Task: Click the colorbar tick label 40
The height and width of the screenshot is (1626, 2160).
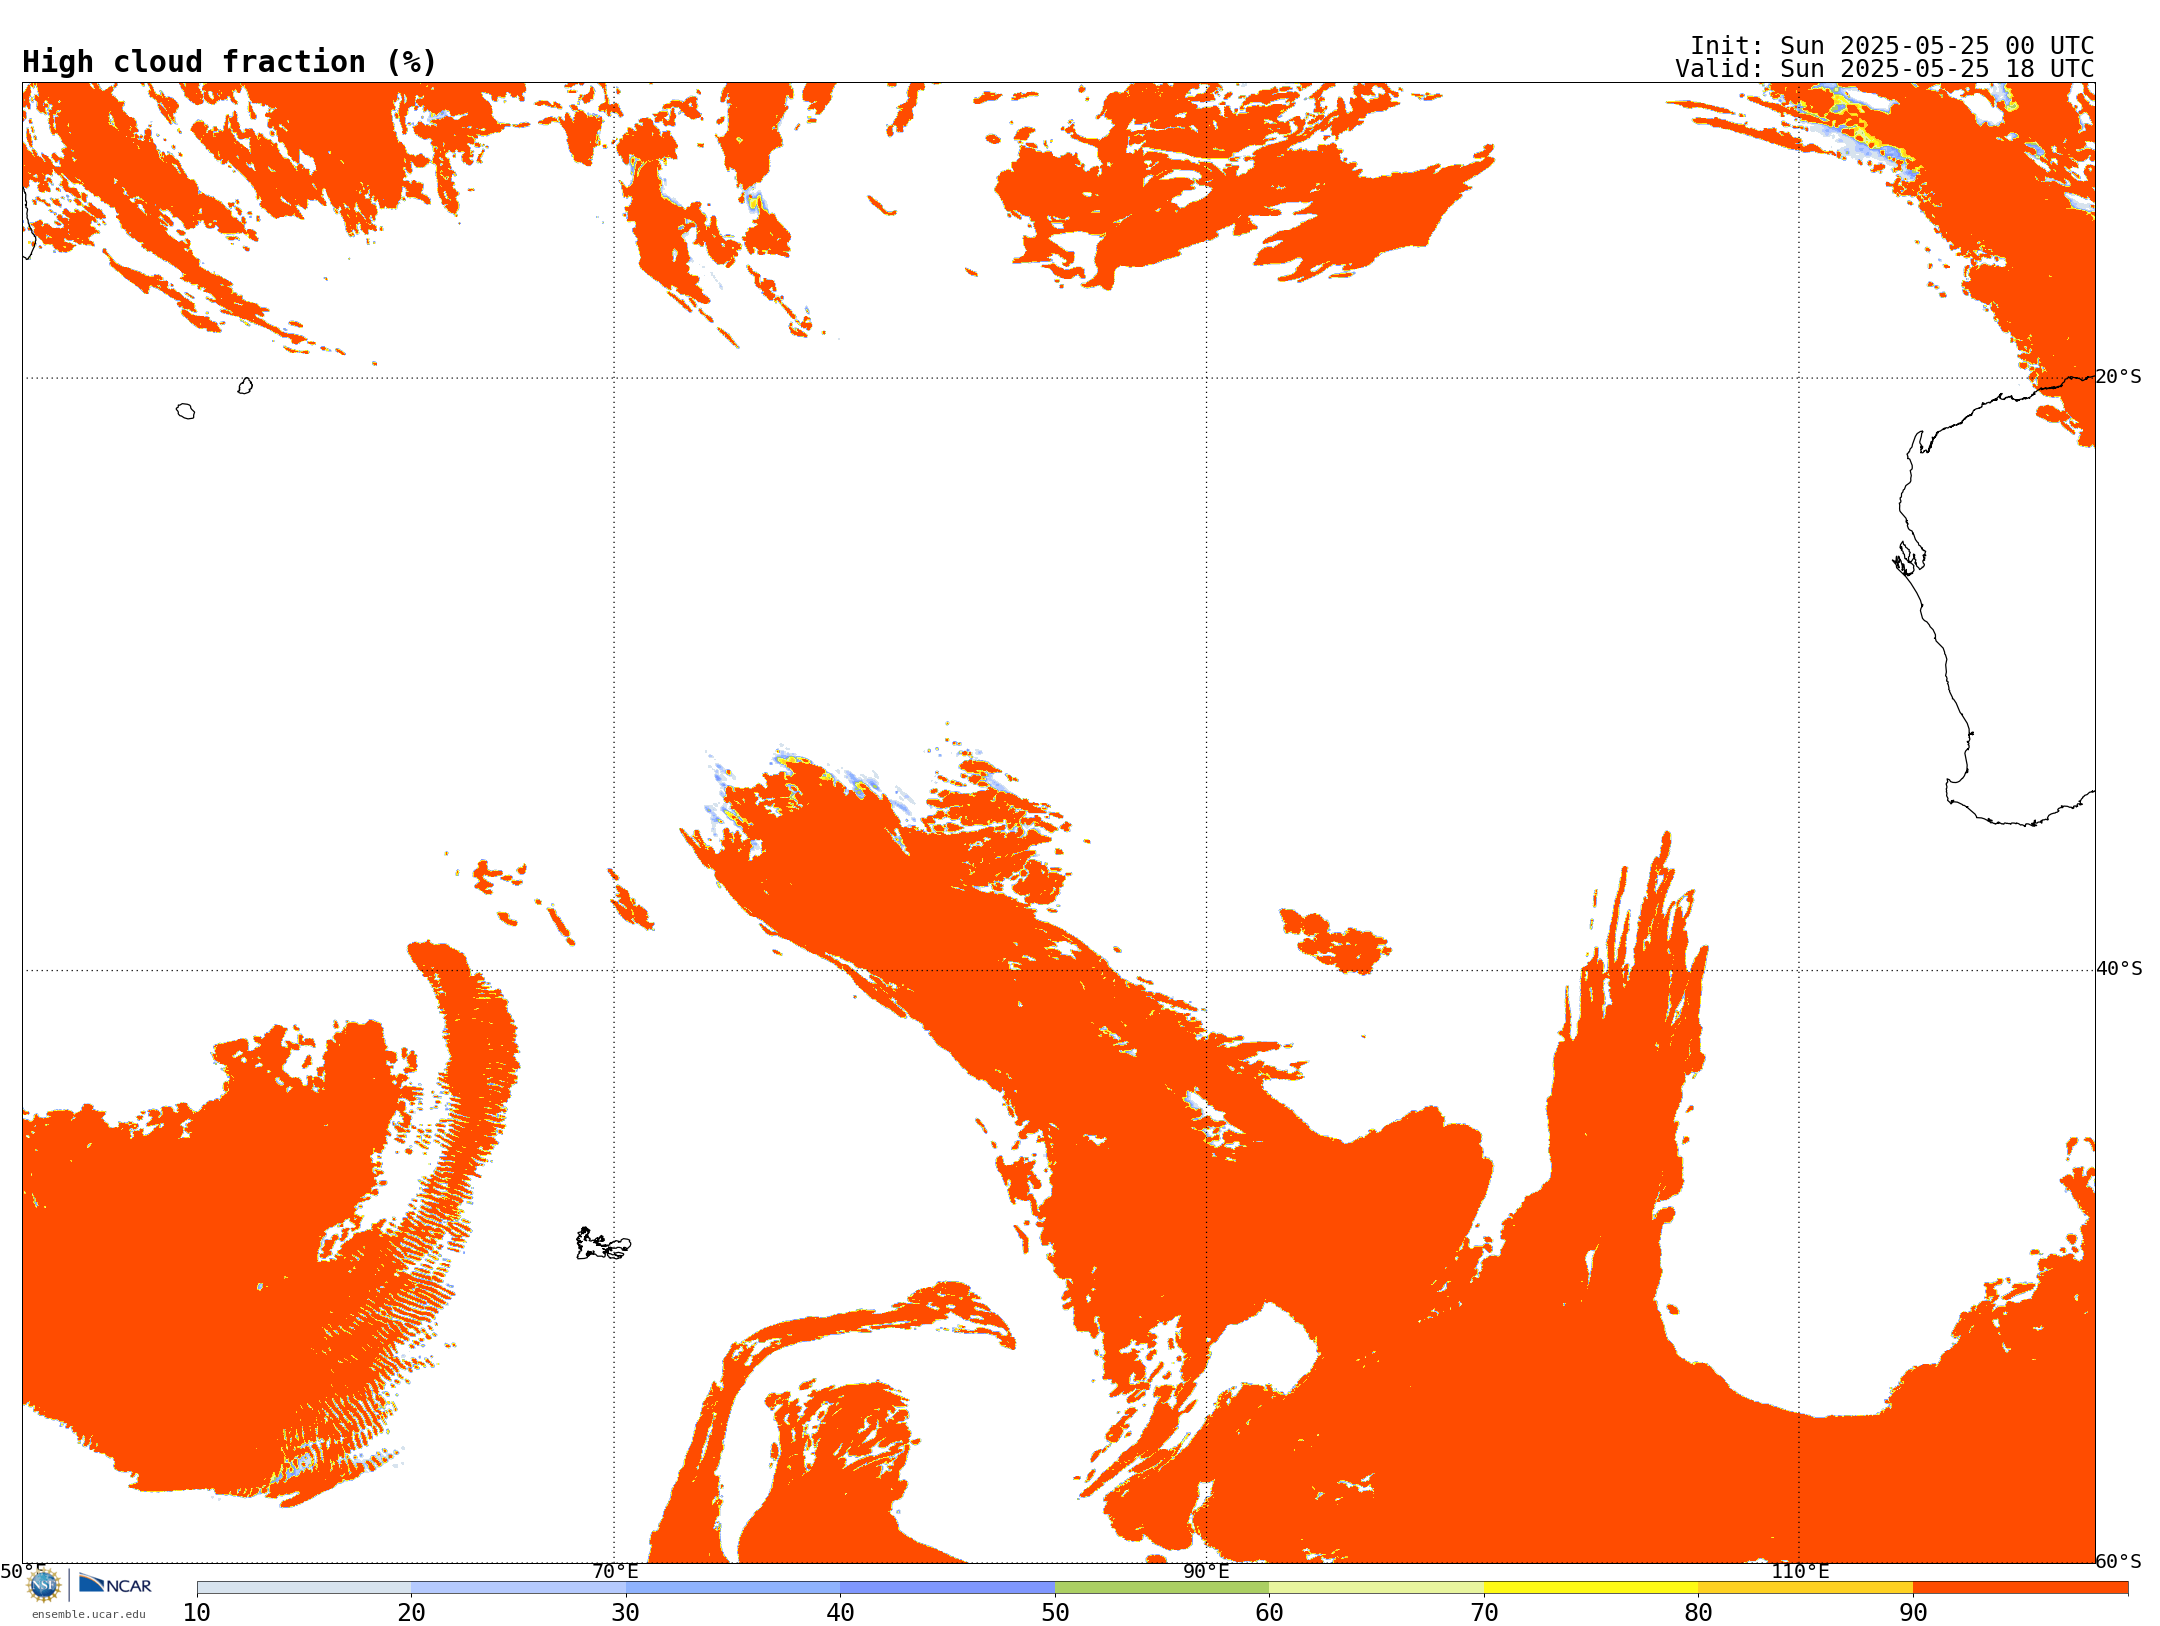Action: click(x=840, y=1613)
